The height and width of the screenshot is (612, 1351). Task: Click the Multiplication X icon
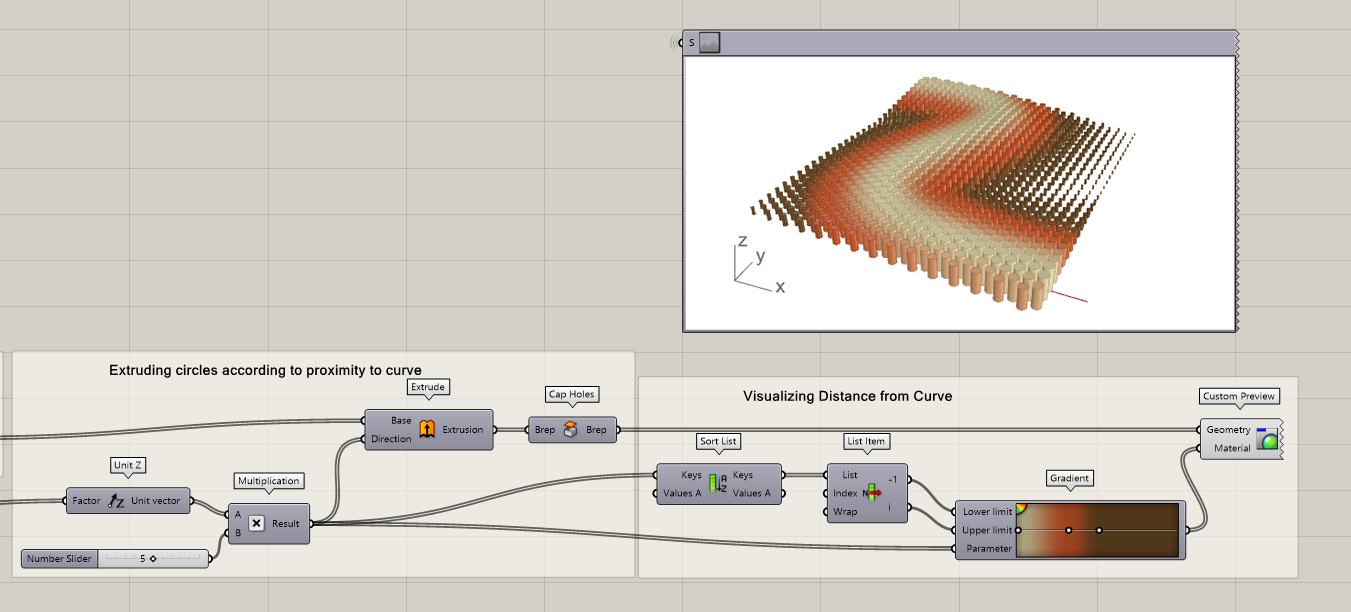256,523
